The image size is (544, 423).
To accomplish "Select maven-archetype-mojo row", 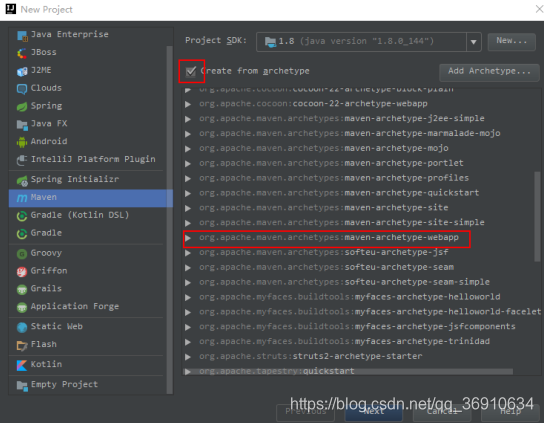I will 361,148.
